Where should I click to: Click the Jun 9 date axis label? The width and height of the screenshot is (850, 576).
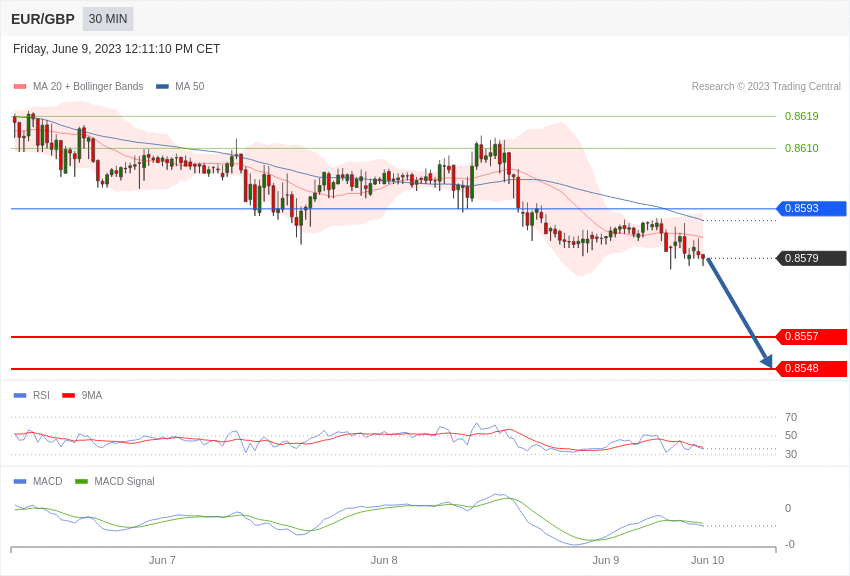(606, 560)
